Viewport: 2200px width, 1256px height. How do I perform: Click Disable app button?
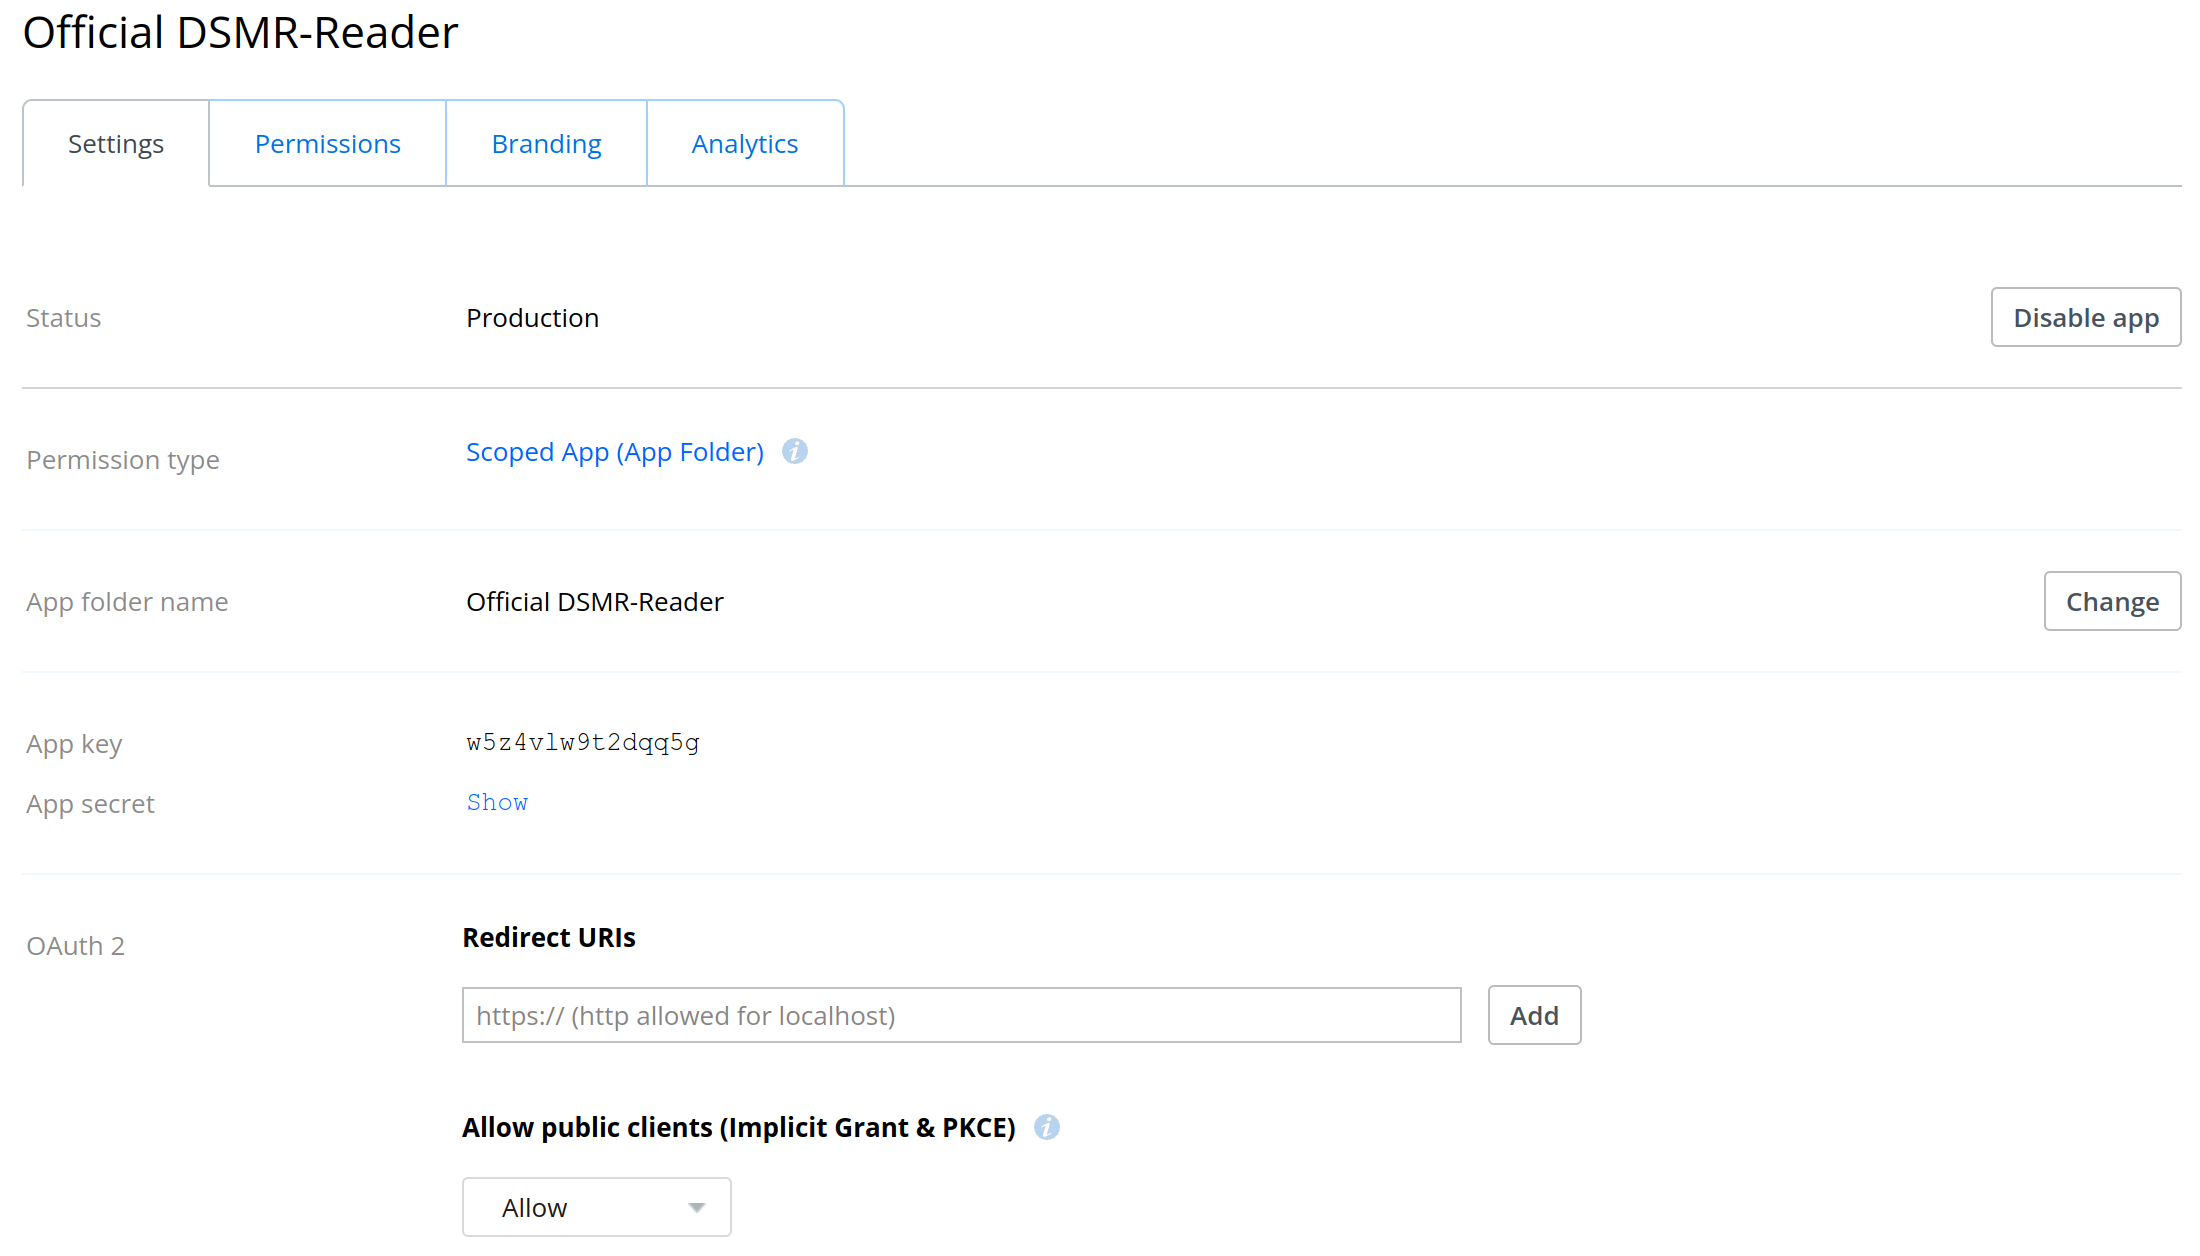point(2085,317)
